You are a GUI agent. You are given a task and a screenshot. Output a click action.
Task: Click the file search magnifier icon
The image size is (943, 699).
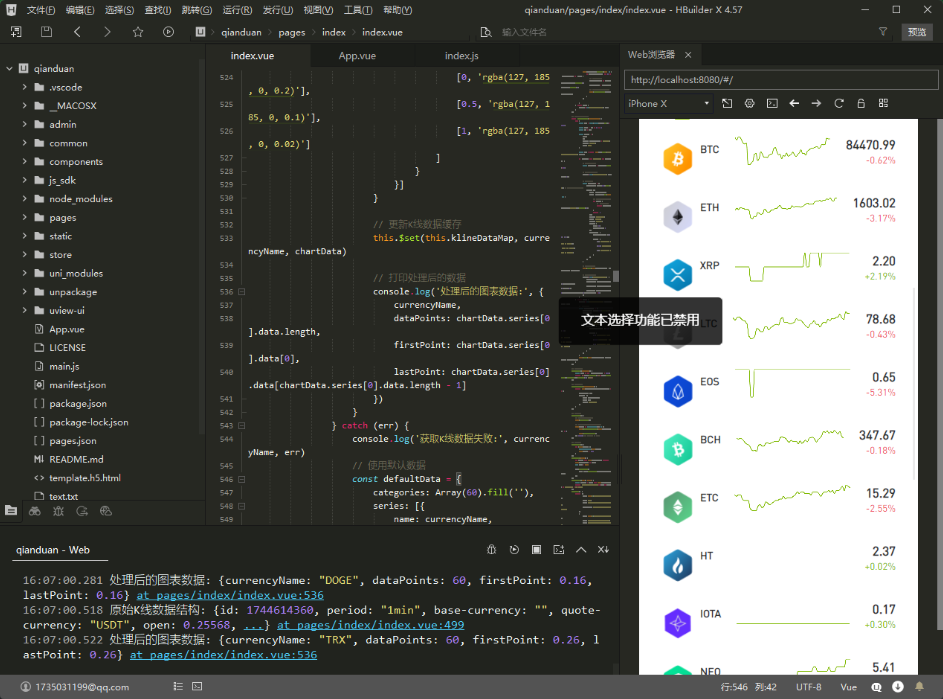486,32
